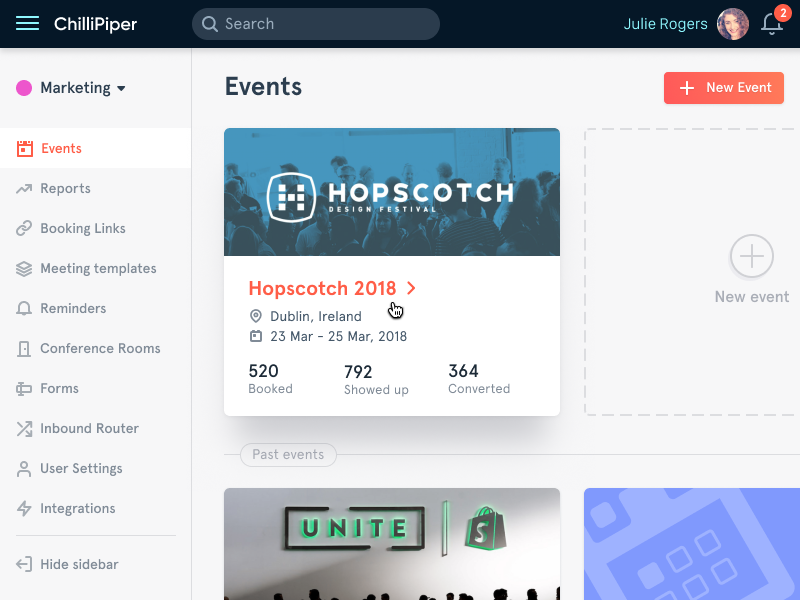Click the search magnifier icon
The height and width of the screenshot is (600, 800).
tap(210, 24)
